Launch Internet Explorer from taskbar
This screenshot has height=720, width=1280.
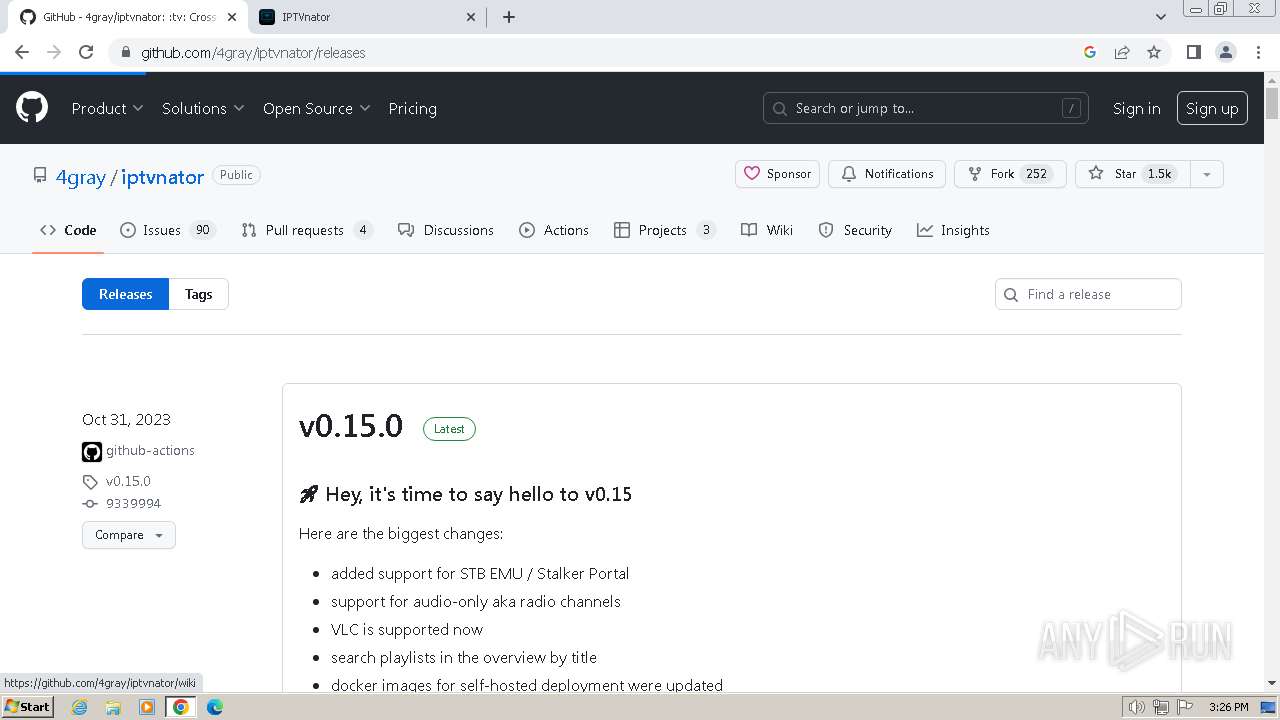point(80,707)
